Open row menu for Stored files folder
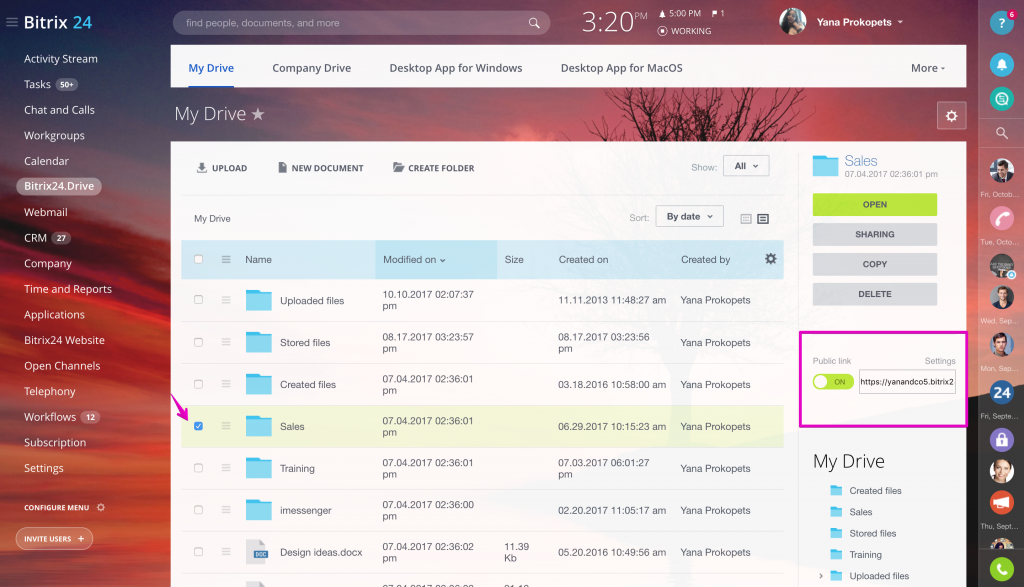1024x587 pixels. click(x=226, y=342)
